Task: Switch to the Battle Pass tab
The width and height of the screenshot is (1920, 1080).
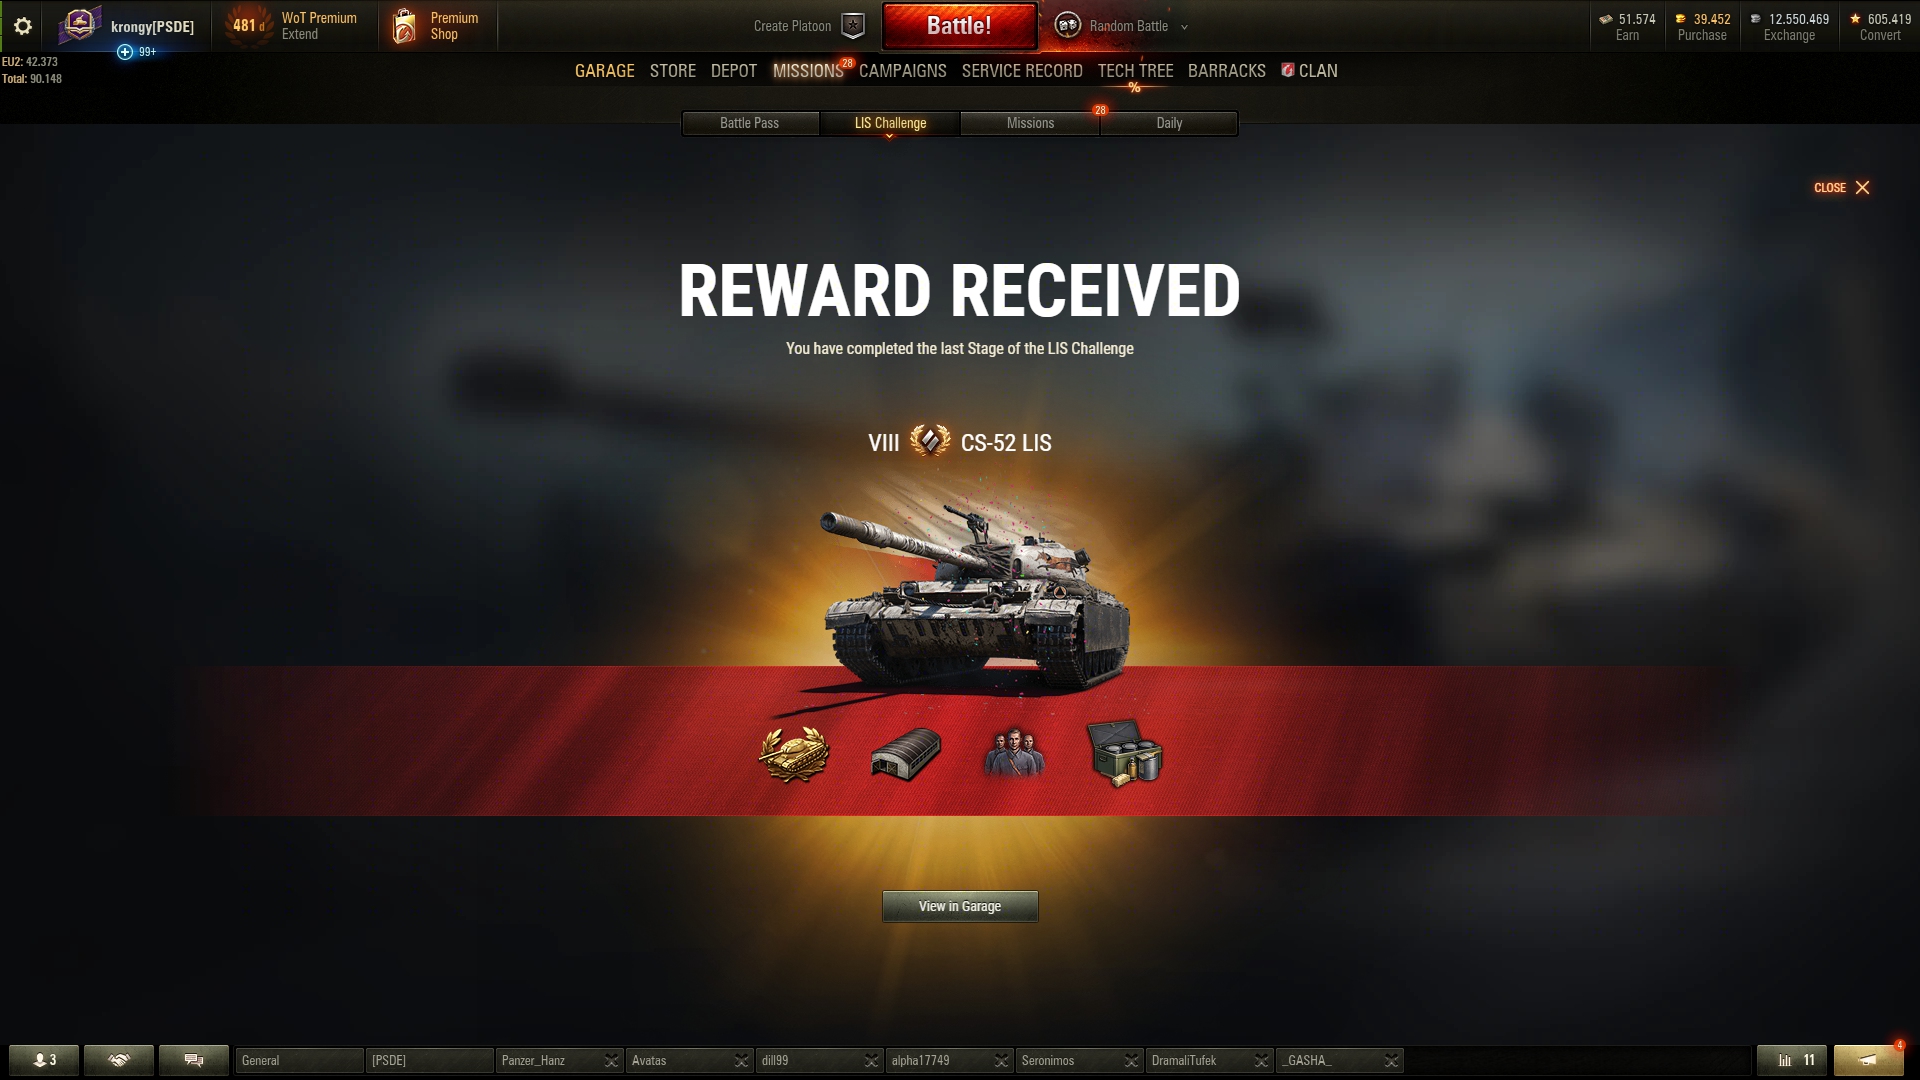Action: 750,123
